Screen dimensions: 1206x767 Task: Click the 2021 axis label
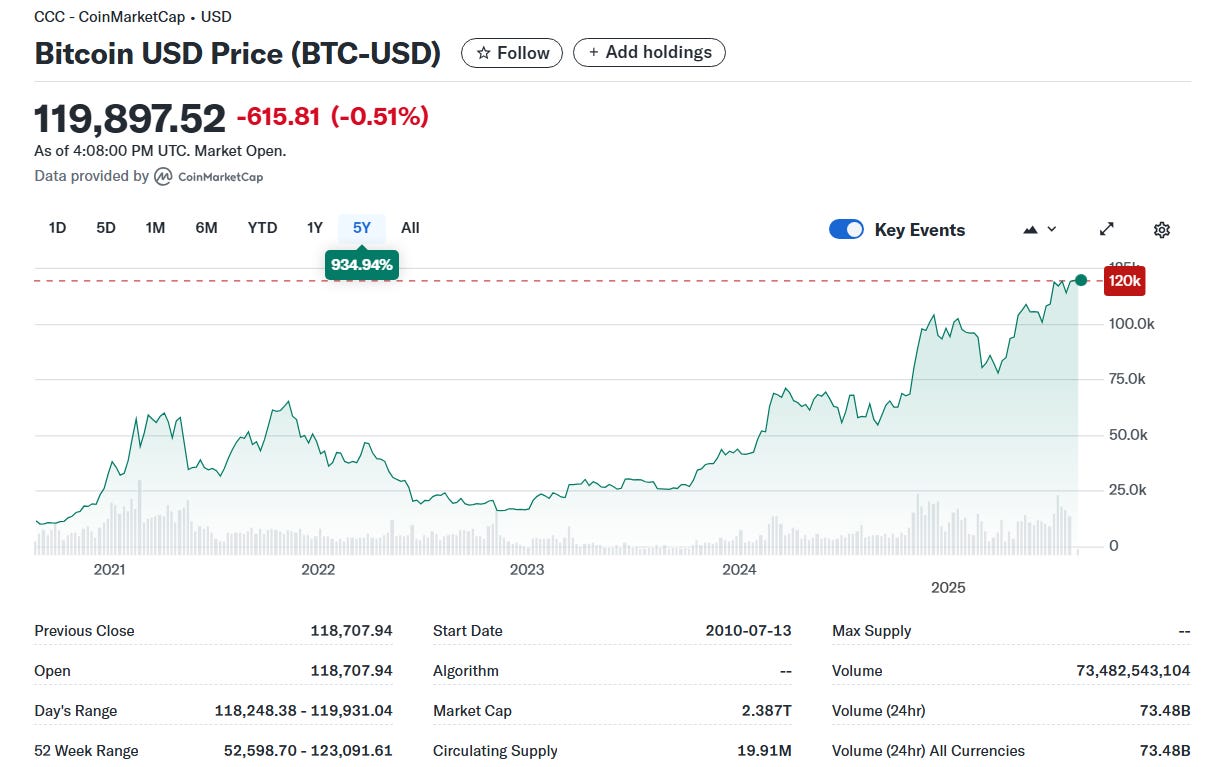tap(109, 570)
